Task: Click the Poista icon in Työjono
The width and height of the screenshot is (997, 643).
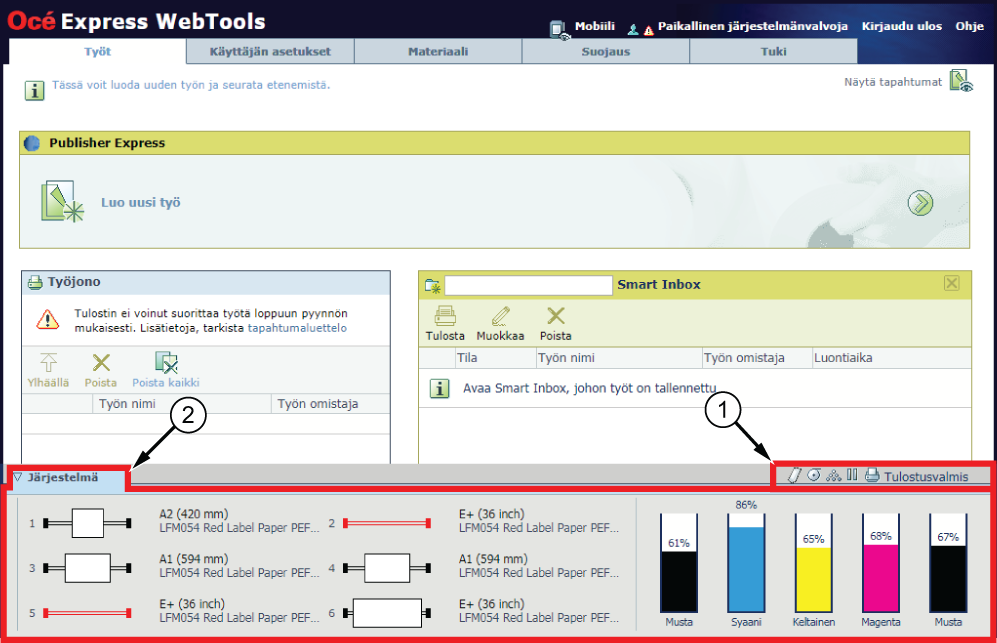Action: click(x=101, y=363)
